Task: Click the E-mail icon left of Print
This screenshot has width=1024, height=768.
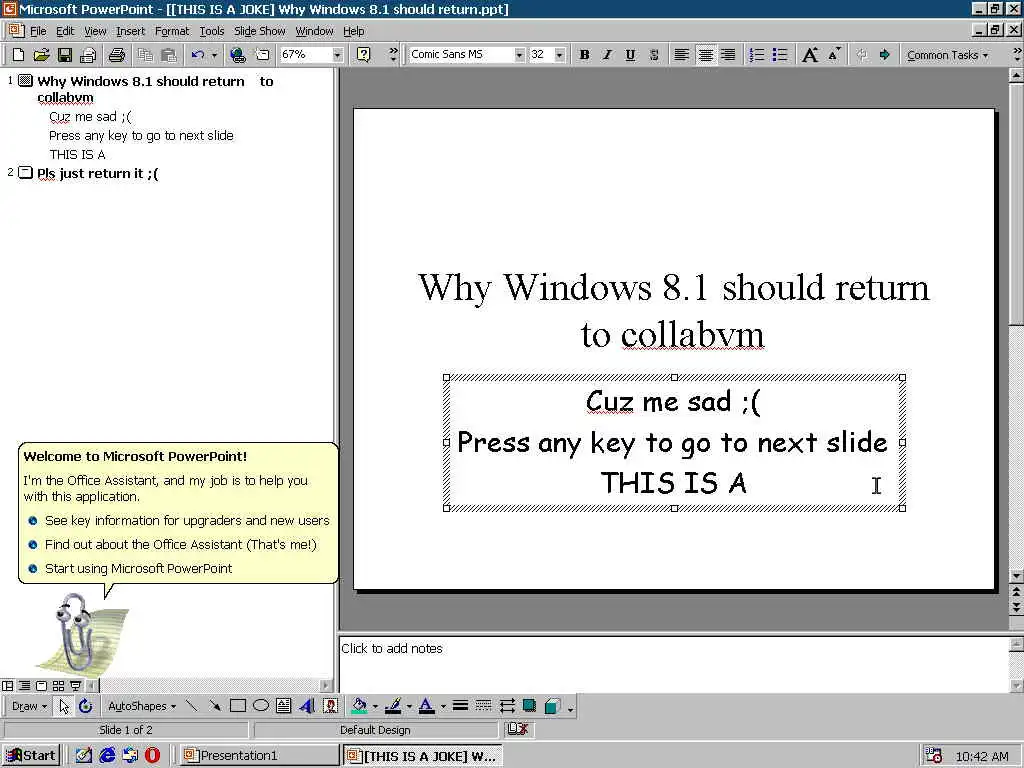Action: pyautogui.click(x=88, y=55)
